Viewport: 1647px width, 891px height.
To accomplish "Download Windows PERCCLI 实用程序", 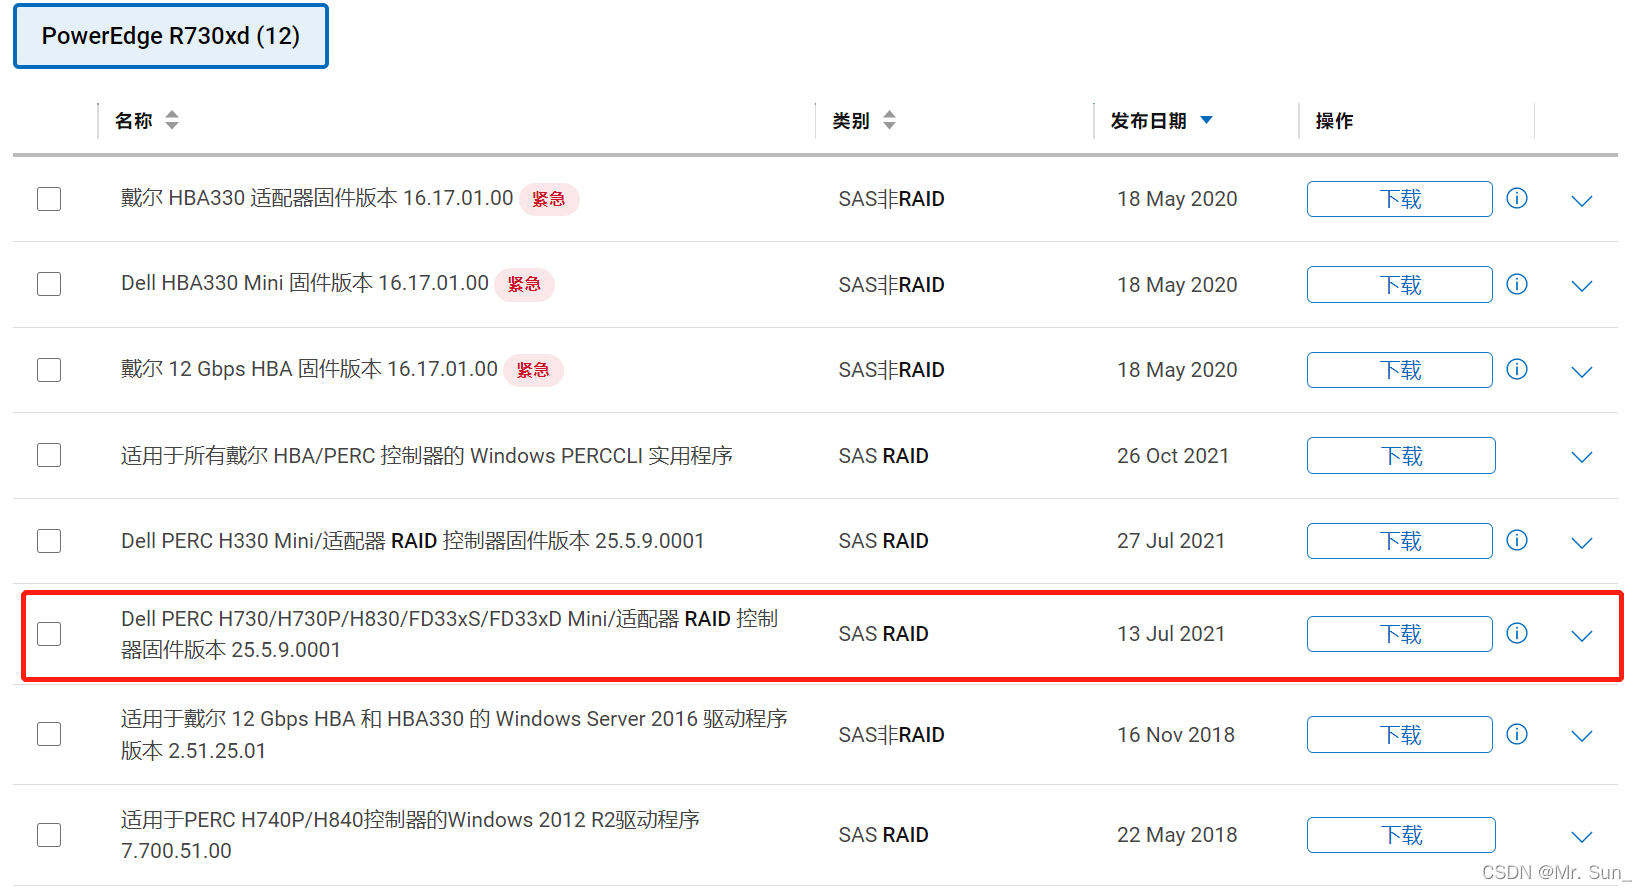I will 1401,456.
